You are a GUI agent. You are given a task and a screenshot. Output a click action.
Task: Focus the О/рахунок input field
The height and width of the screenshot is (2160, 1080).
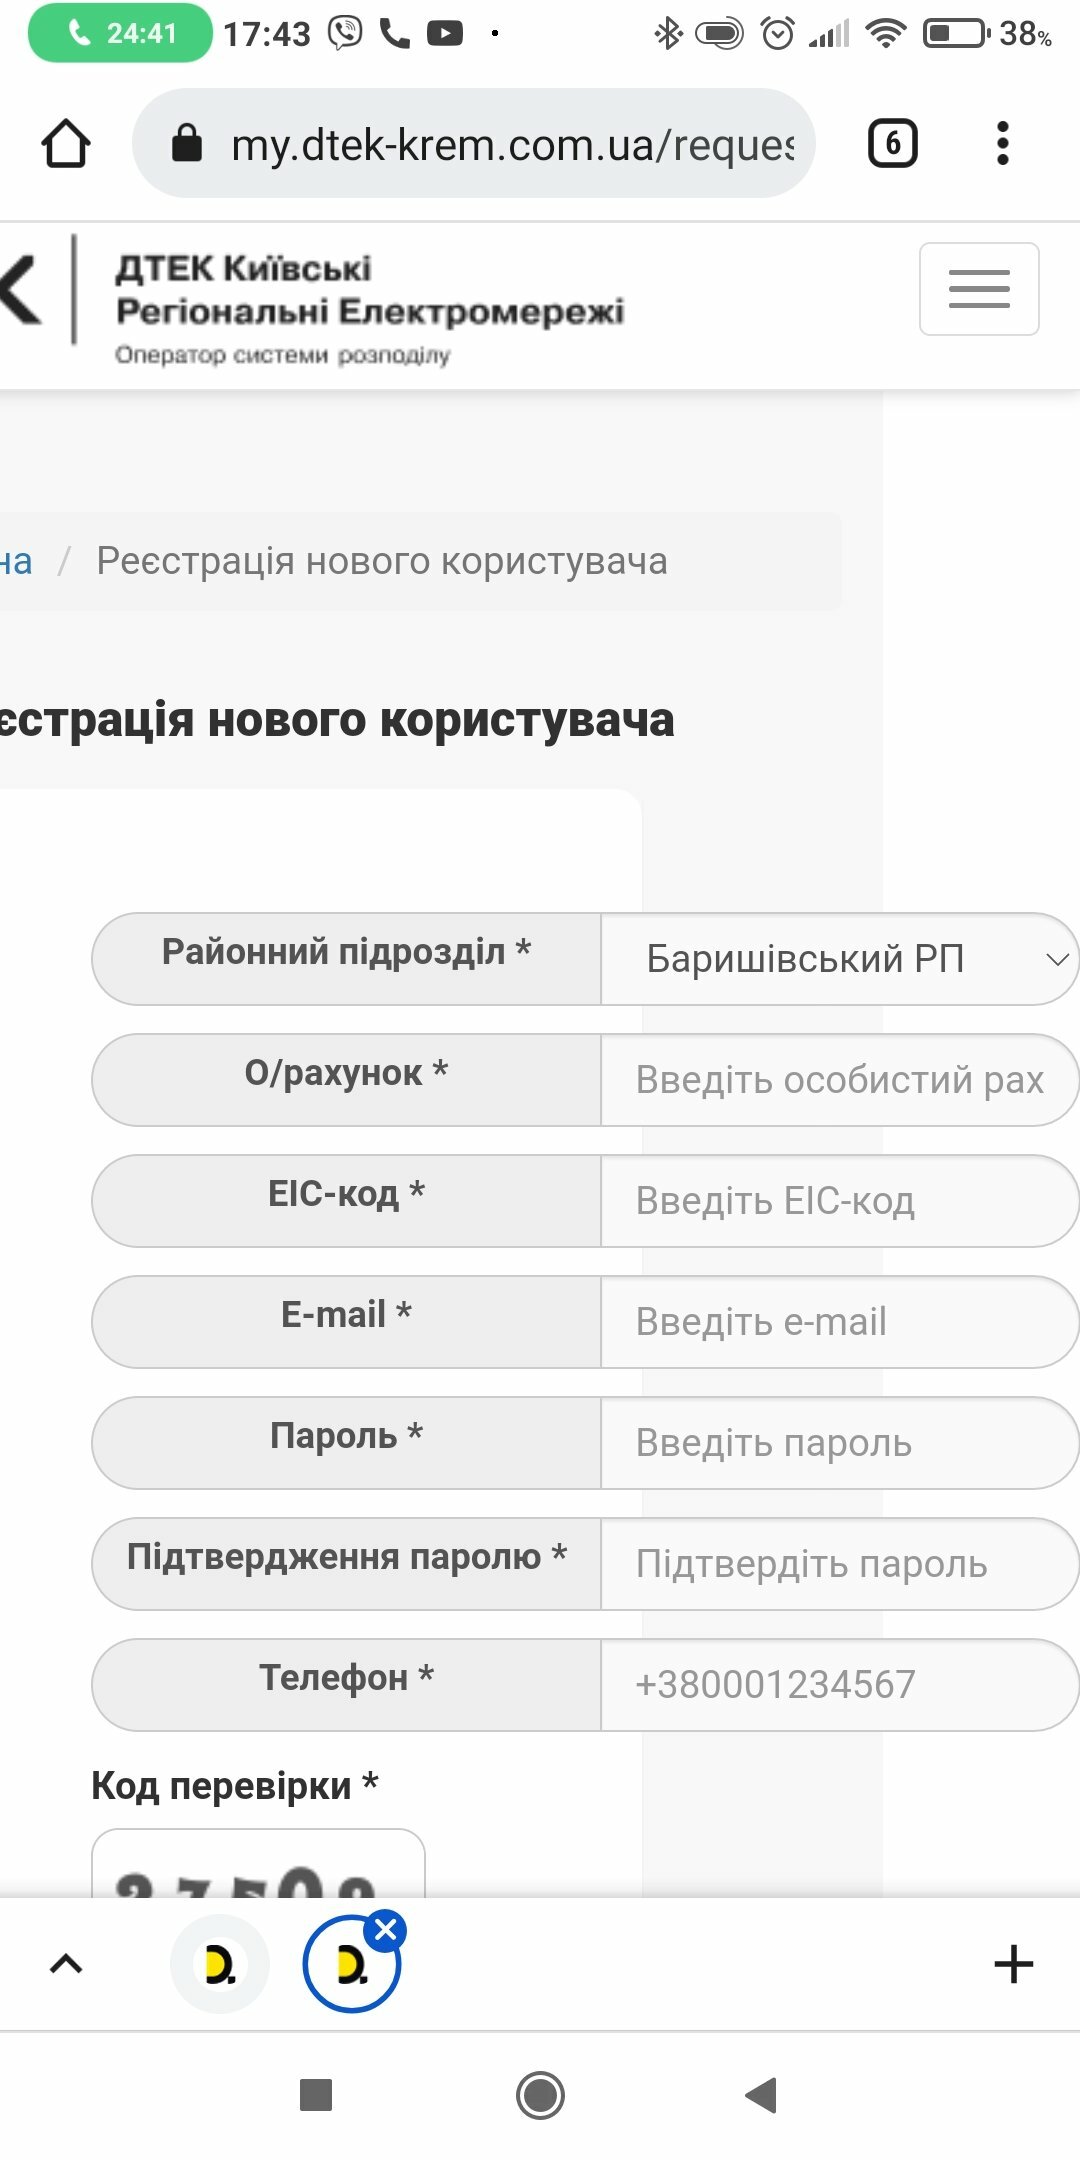840,1080
